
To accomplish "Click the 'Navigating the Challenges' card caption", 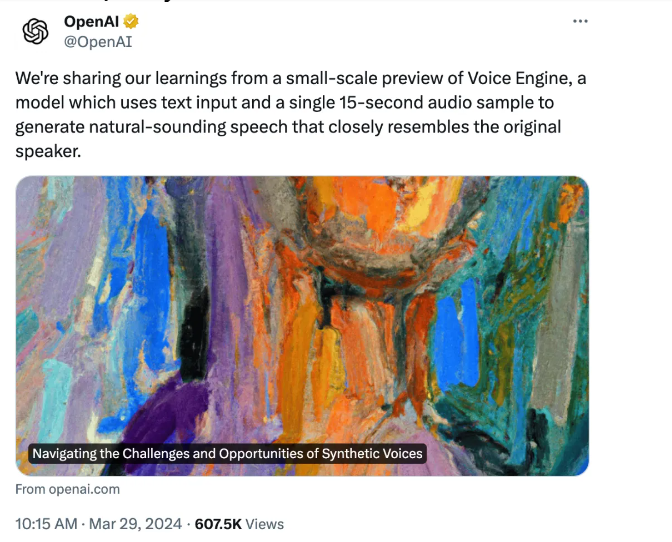I will click(228, 453).
